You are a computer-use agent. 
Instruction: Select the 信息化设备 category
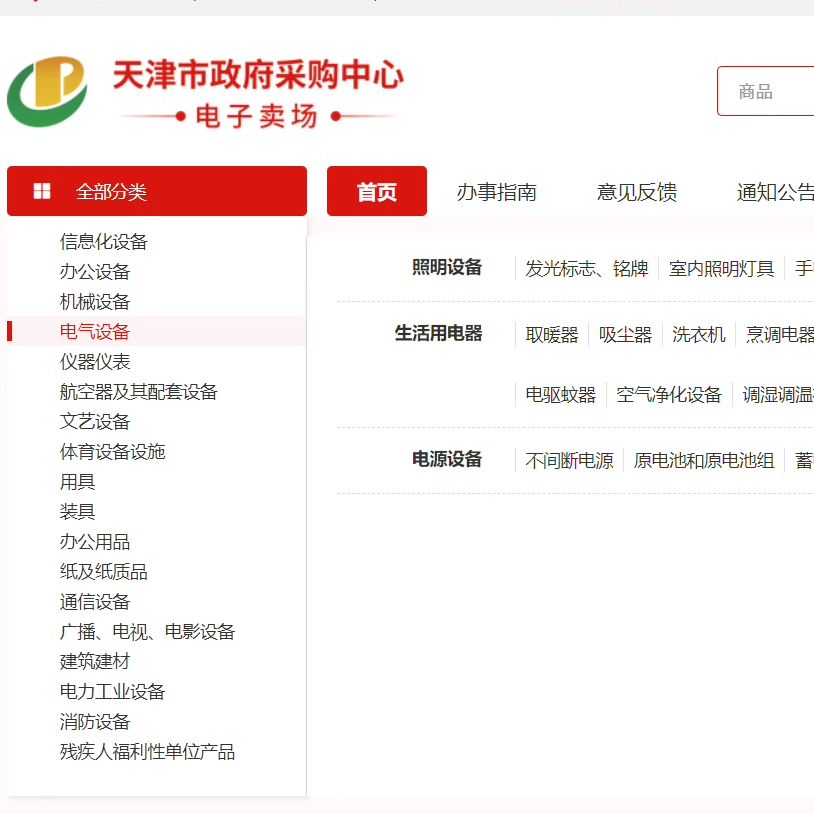pyautogui.click(x=104, y=241)
